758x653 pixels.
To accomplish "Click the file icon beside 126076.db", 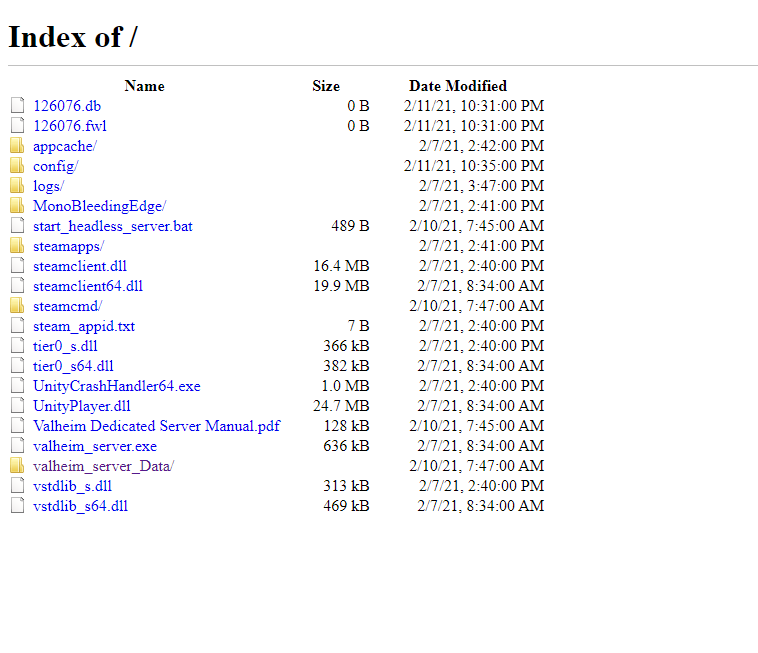I will click(x=17, y=105).
